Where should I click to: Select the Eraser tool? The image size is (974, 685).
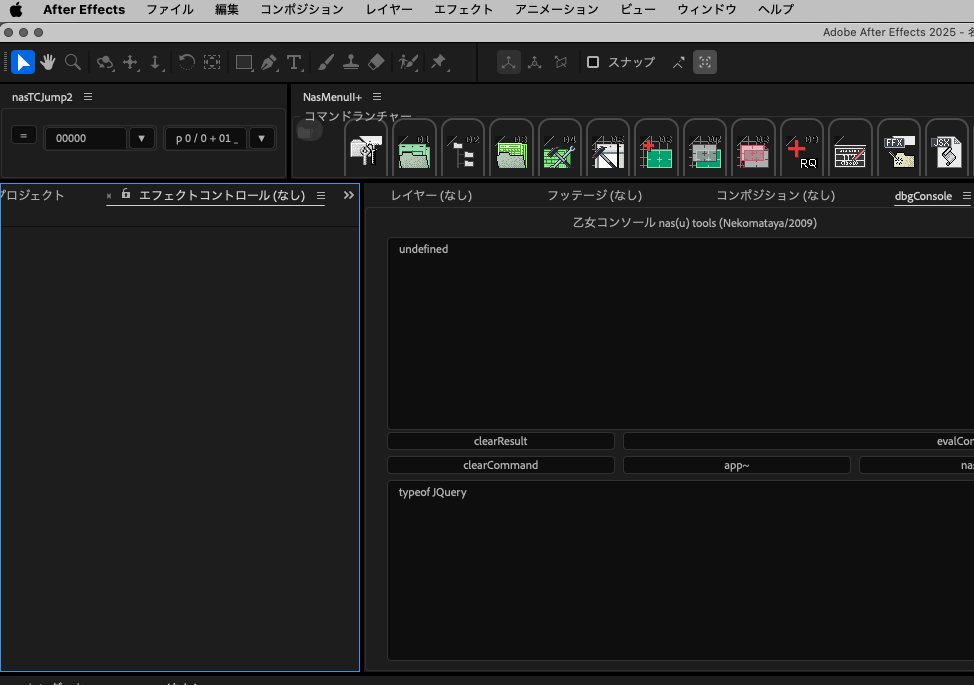(376, 62)
